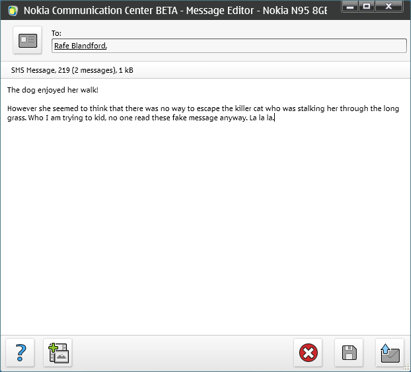
Task: Open the contacts picker card icon
Action: click(27, 41)
